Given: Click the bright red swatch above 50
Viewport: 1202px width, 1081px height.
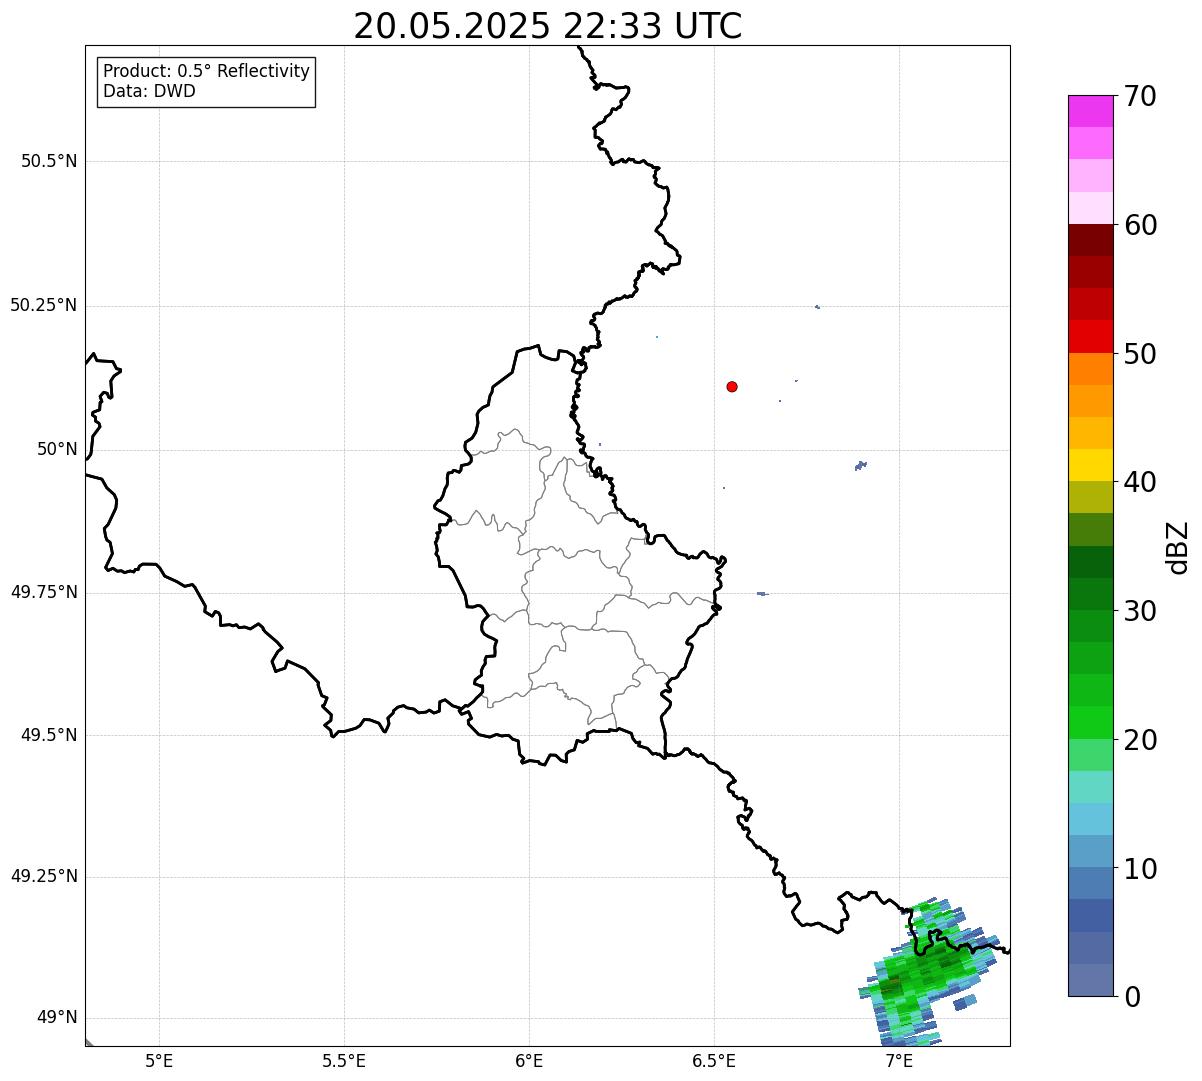Looking at the screenshot, I should pyautogui.click(x=1090, y=336).
